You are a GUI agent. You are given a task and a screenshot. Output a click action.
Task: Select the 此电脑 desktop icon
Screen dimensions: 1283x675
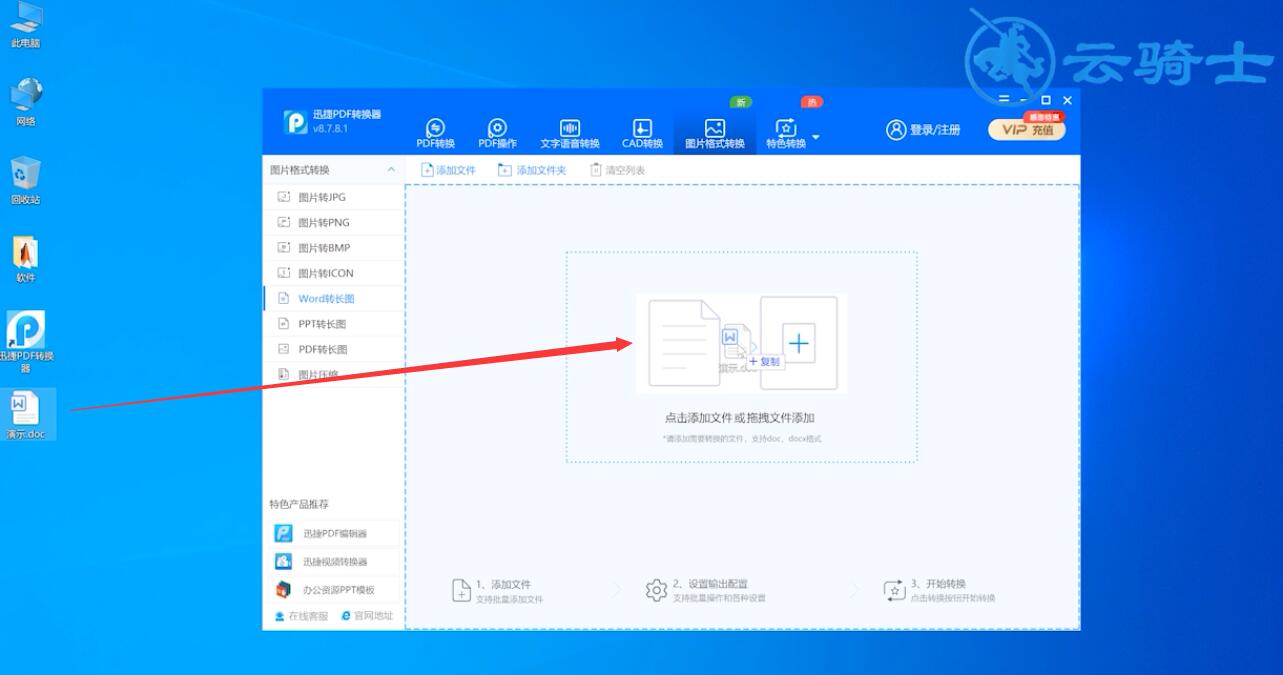(x=26, y=26)
